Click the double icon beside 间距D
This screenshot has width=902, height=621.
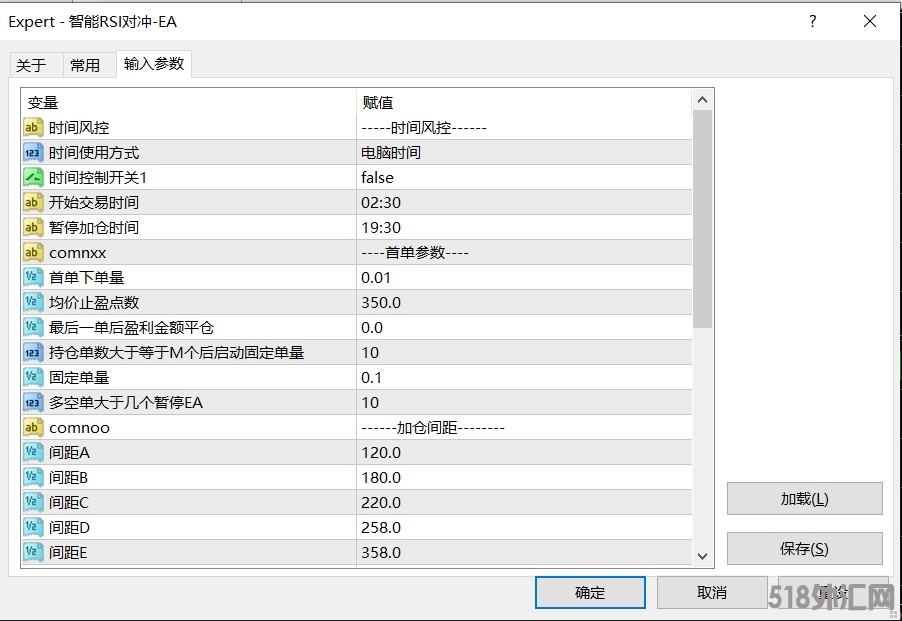[33, 528]
